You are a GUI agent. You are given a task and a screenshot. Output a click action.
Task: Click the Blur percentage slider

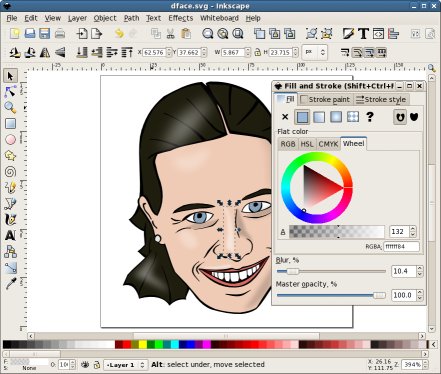(x=331, y=271)
